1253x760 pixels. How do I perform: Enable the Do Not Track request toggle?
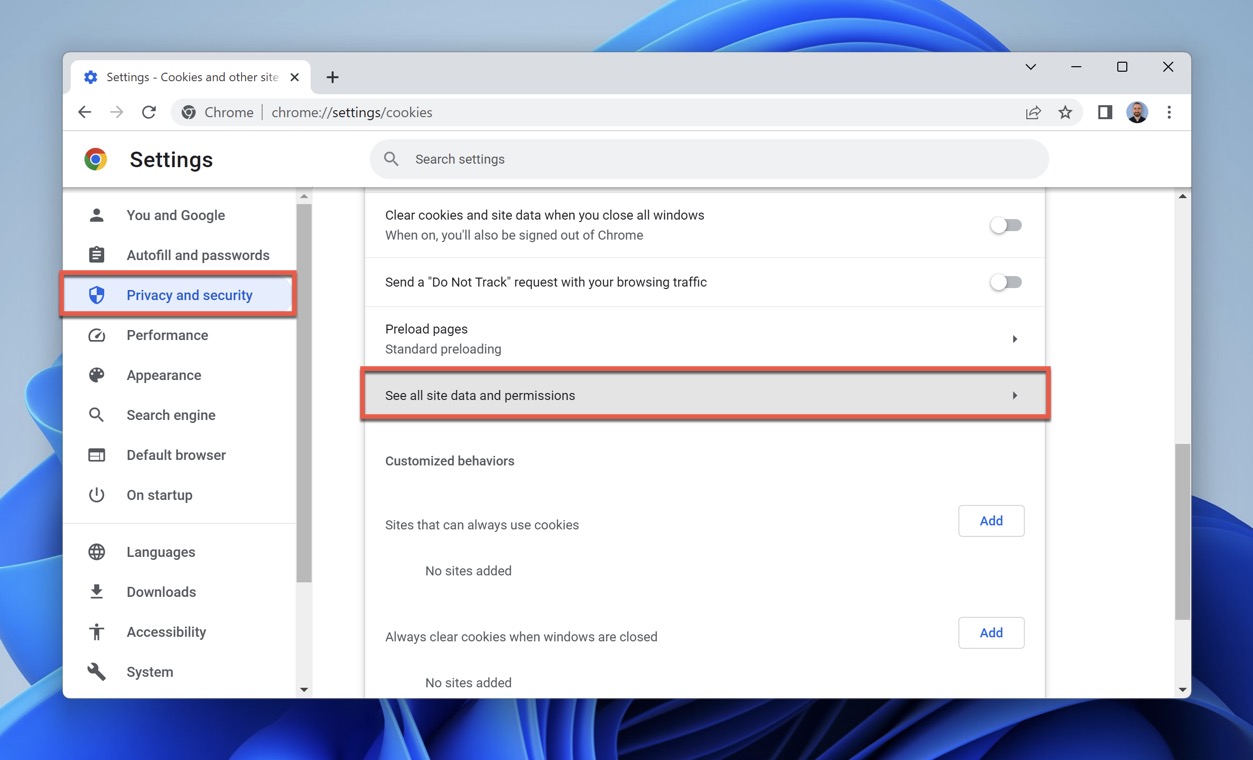pyautogui.click(x=1005, y=282)
